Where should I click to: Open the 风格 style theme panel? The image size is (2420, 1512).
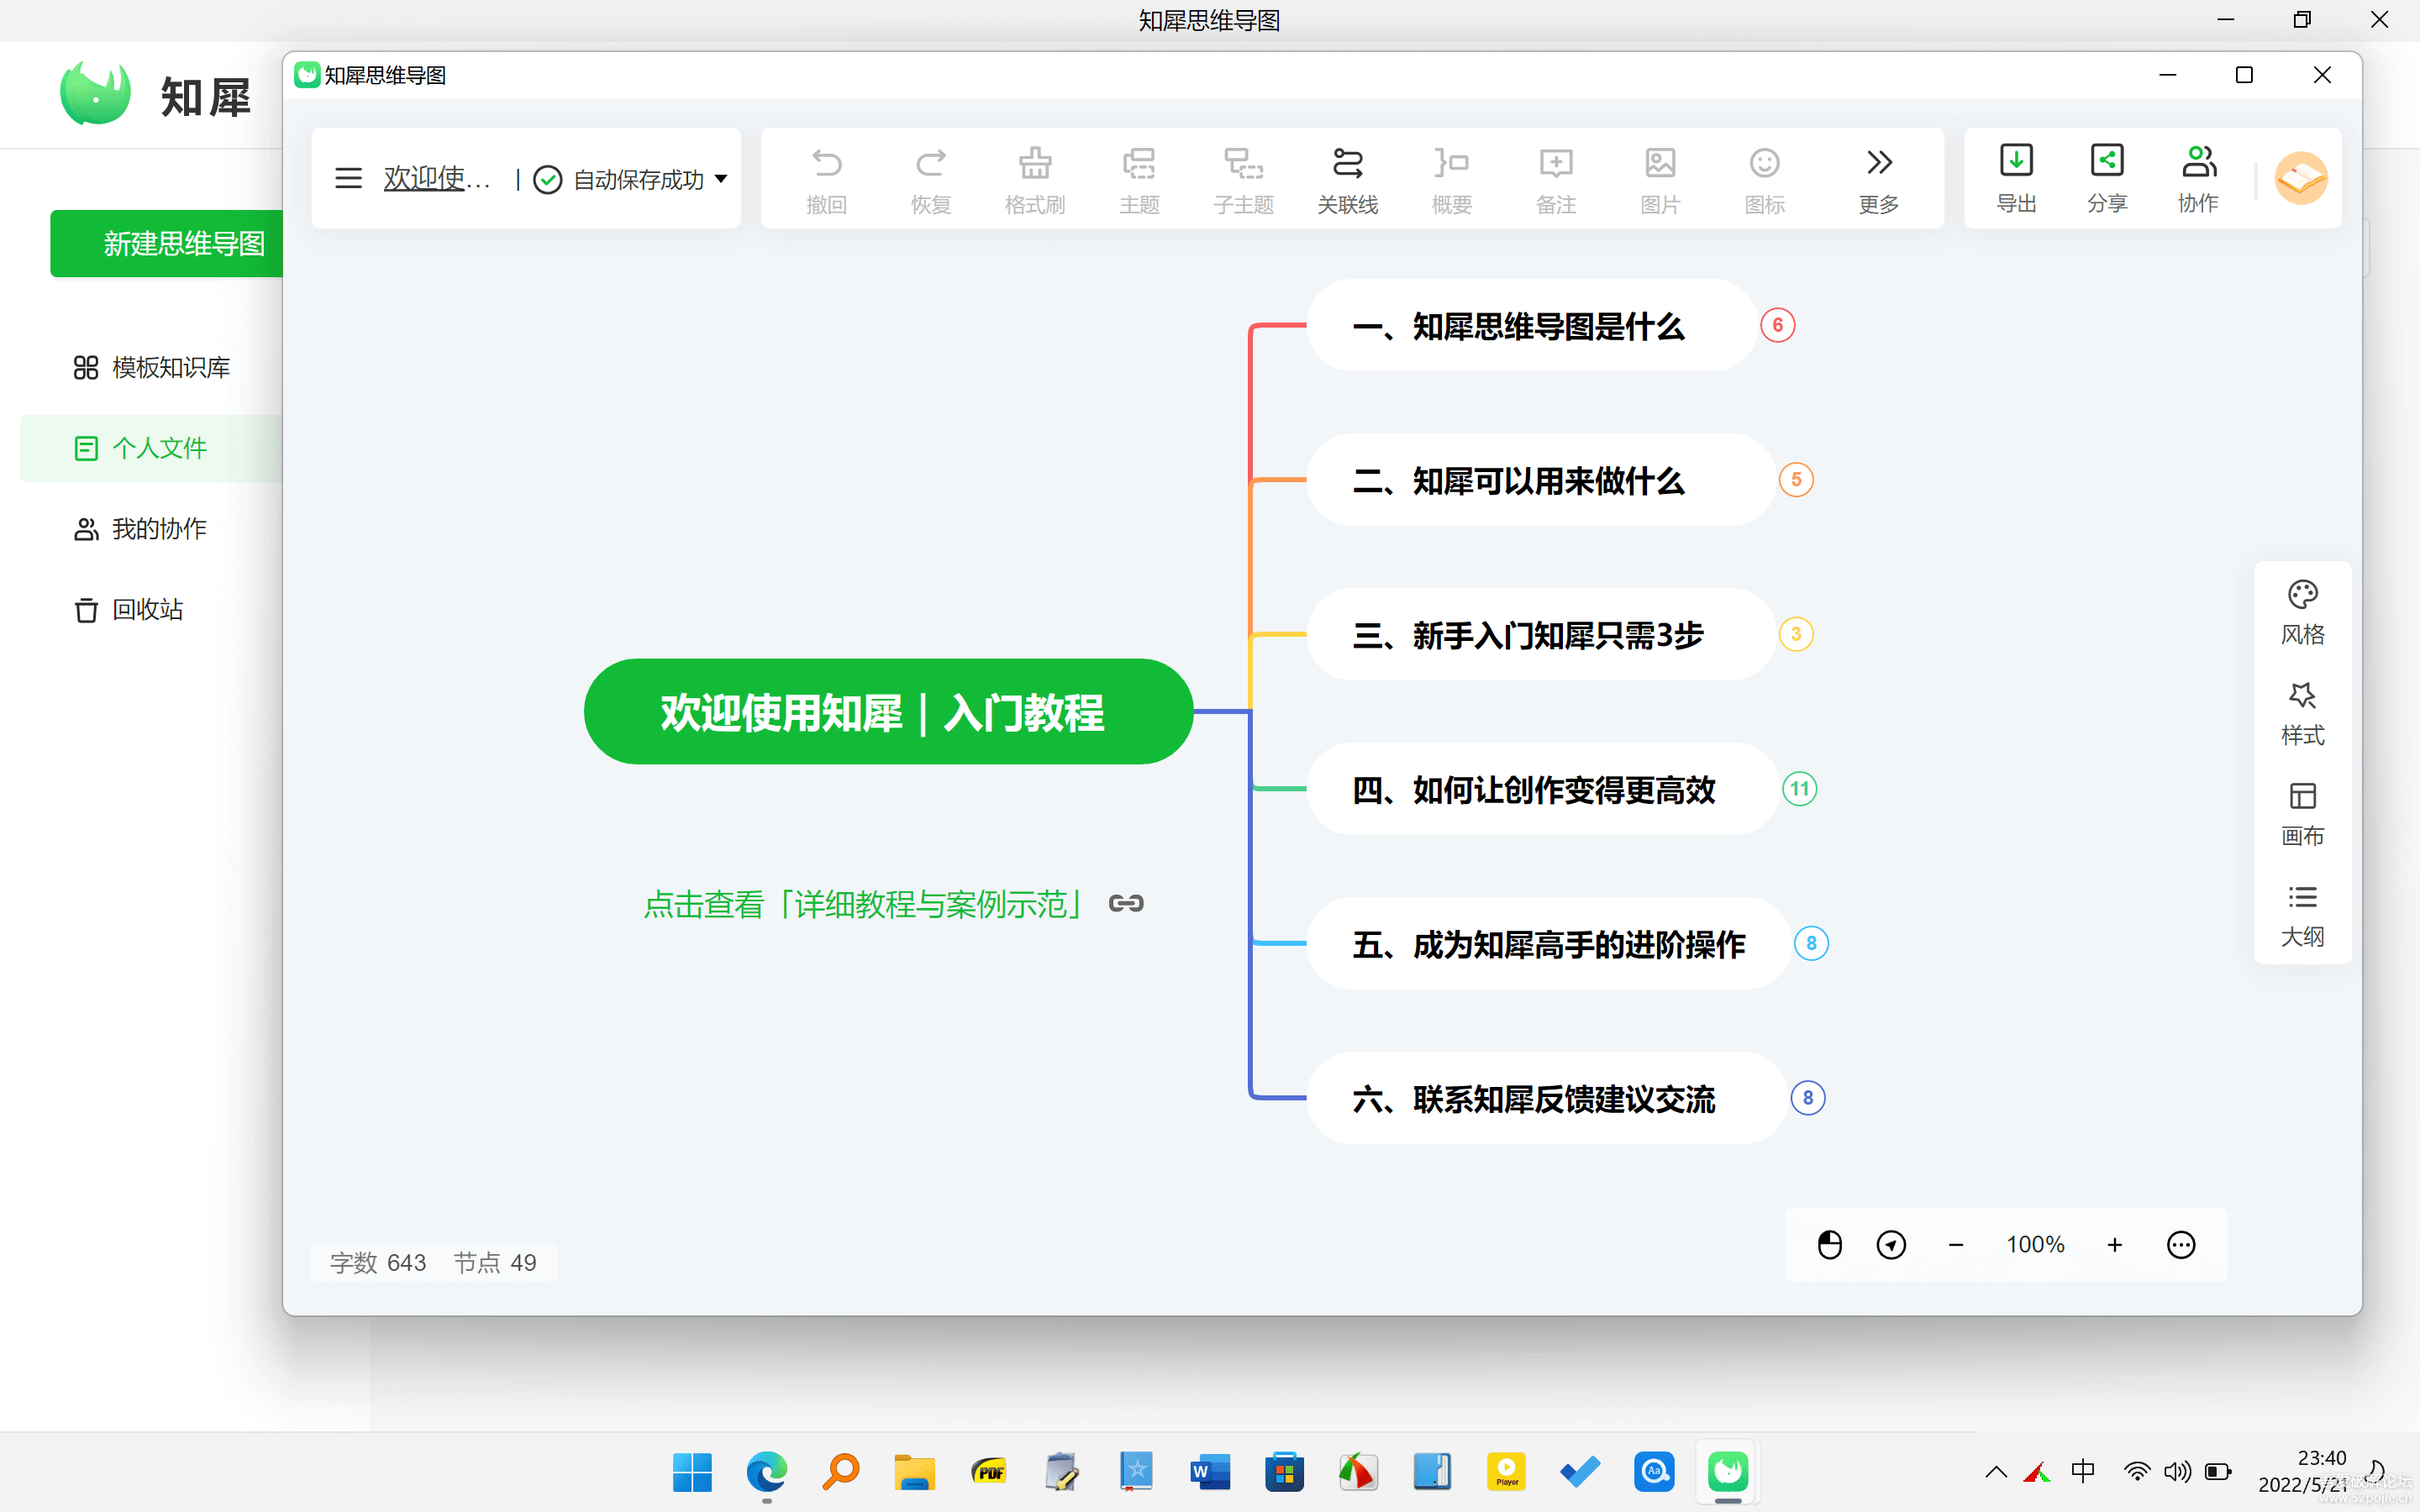2302,613
